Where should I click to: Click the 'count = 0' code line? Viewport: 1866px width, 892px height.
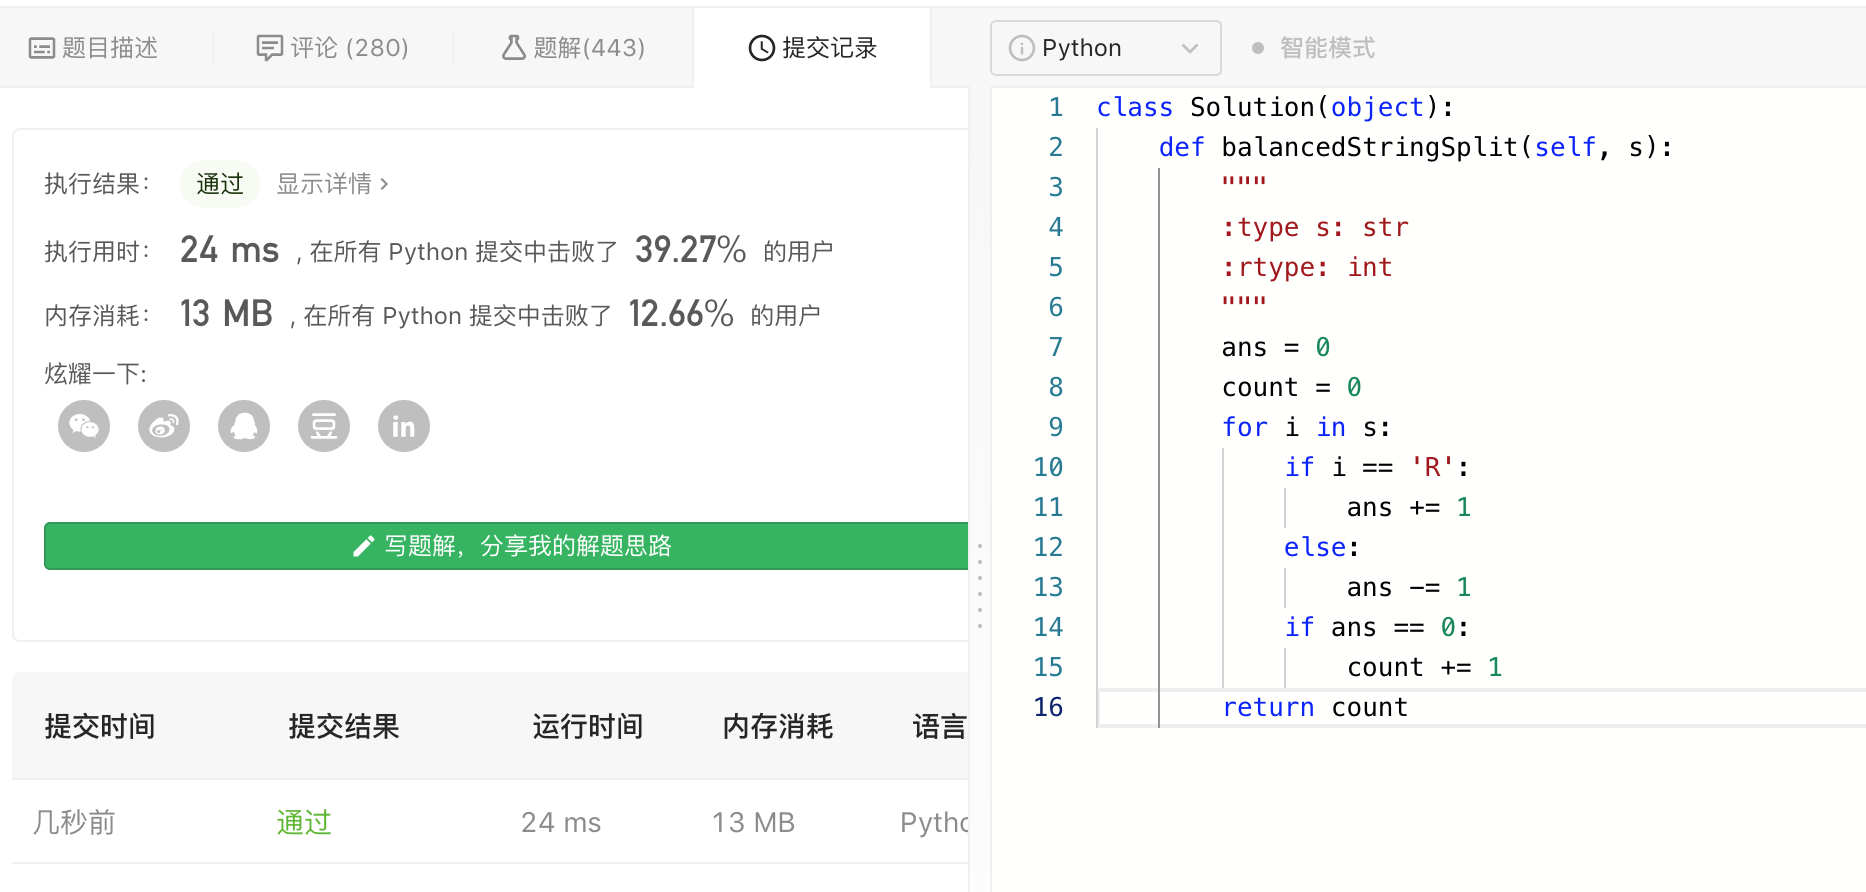pyautogui.click(x=1291, y=387)
